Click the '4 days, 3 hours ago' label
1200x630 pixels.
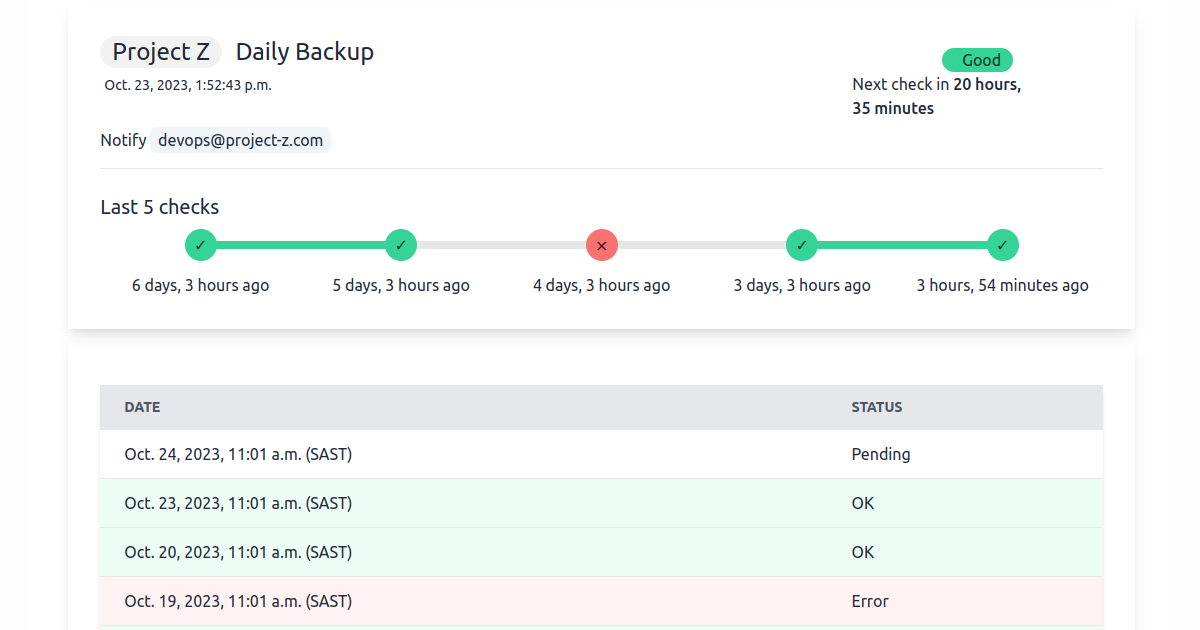602,285
